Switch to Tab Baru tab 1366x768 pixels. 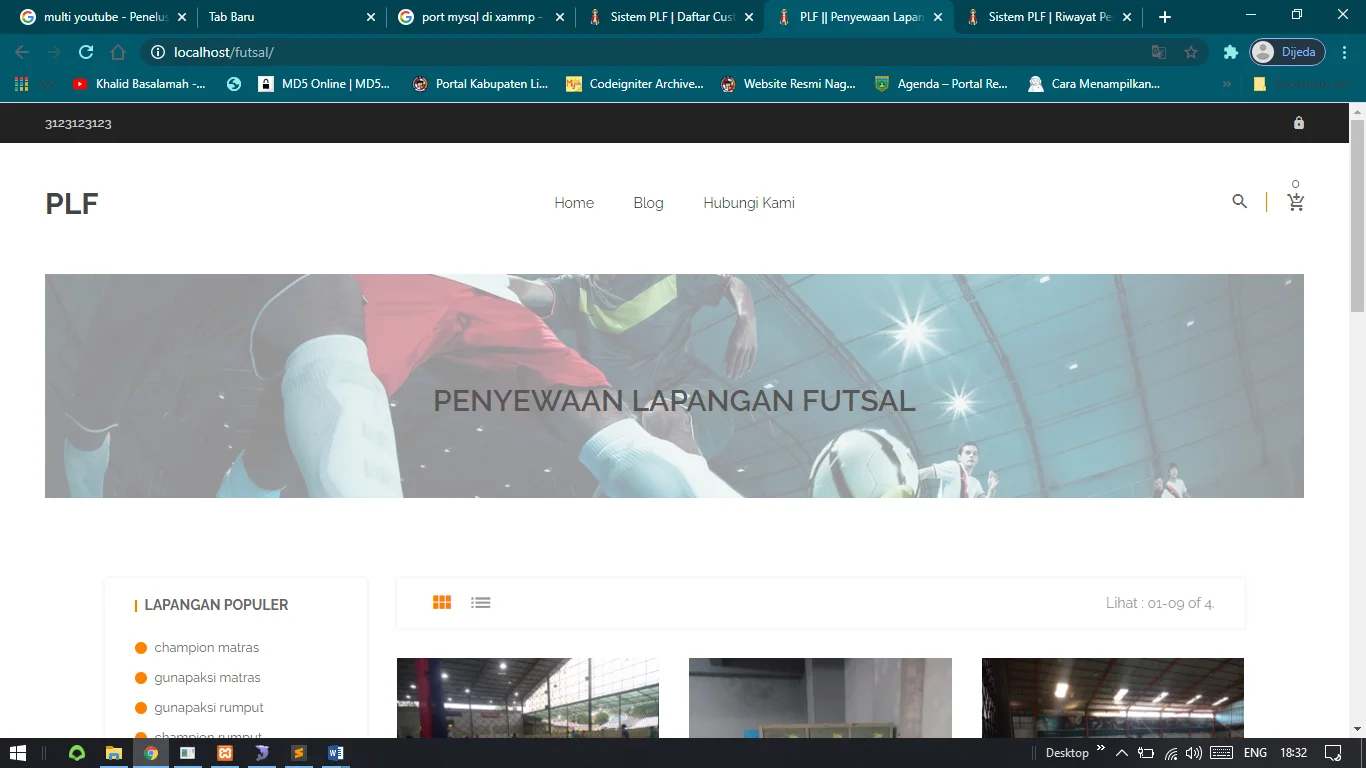coord(290,17)
